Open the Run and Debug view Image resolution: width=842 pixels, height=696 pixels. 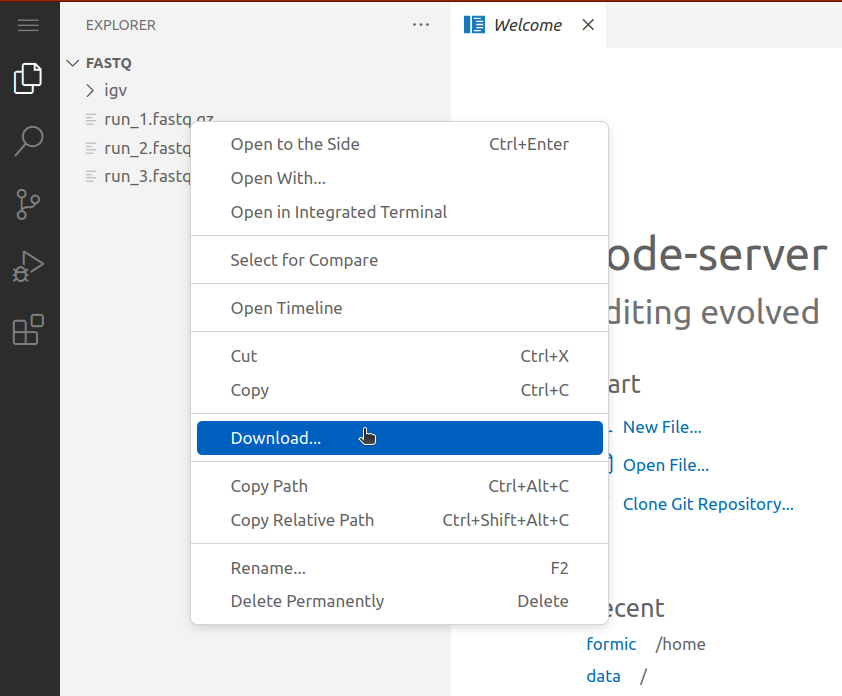[x=28, y=266]
